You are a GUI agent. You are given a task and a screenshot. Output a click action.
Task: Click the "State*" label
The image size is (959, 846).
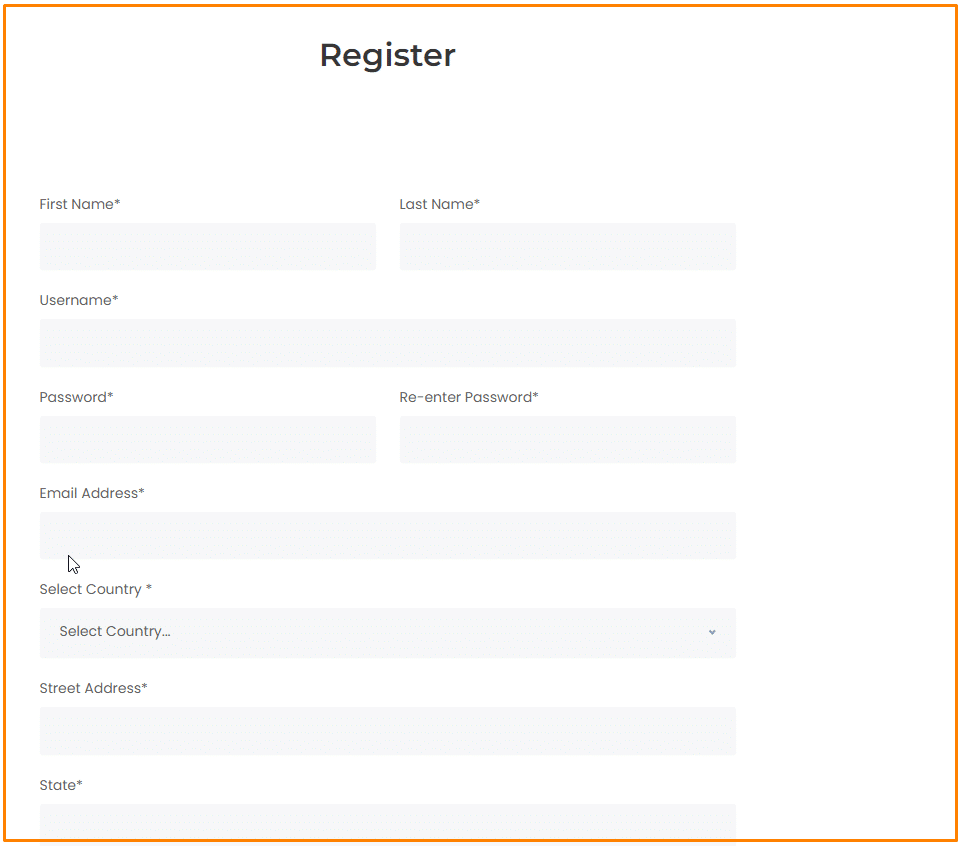tap(61, 785)
